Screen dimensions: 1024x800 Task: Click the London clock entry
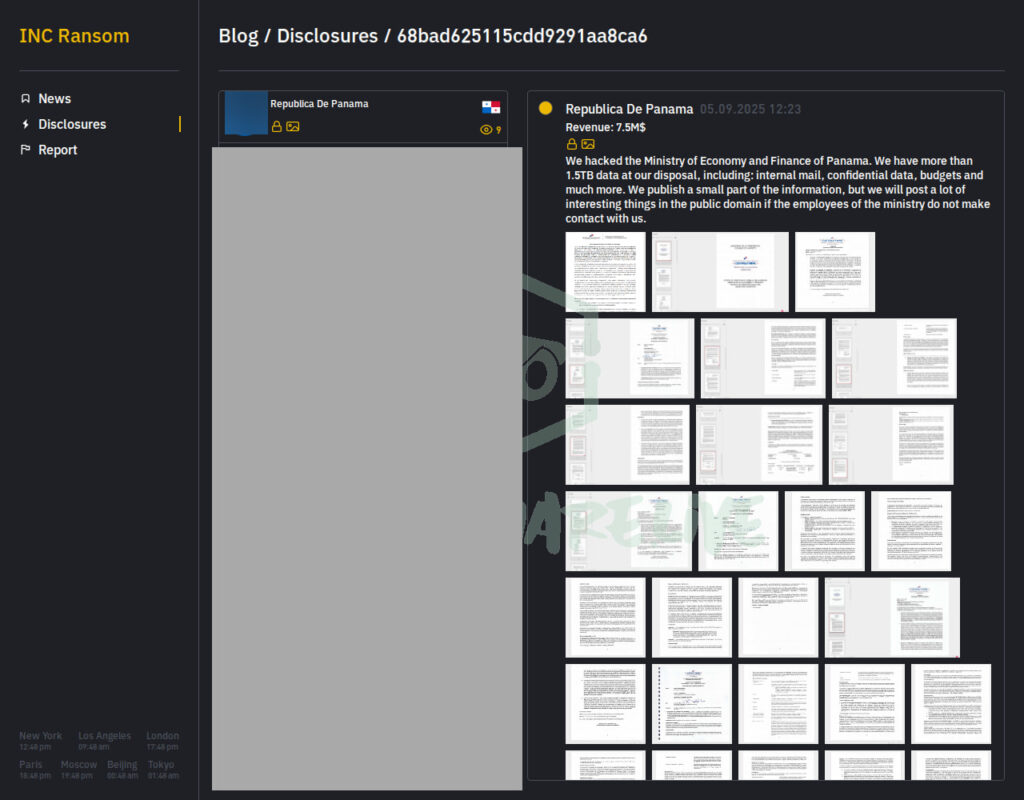pyautogui.click(x=163, y=741)
